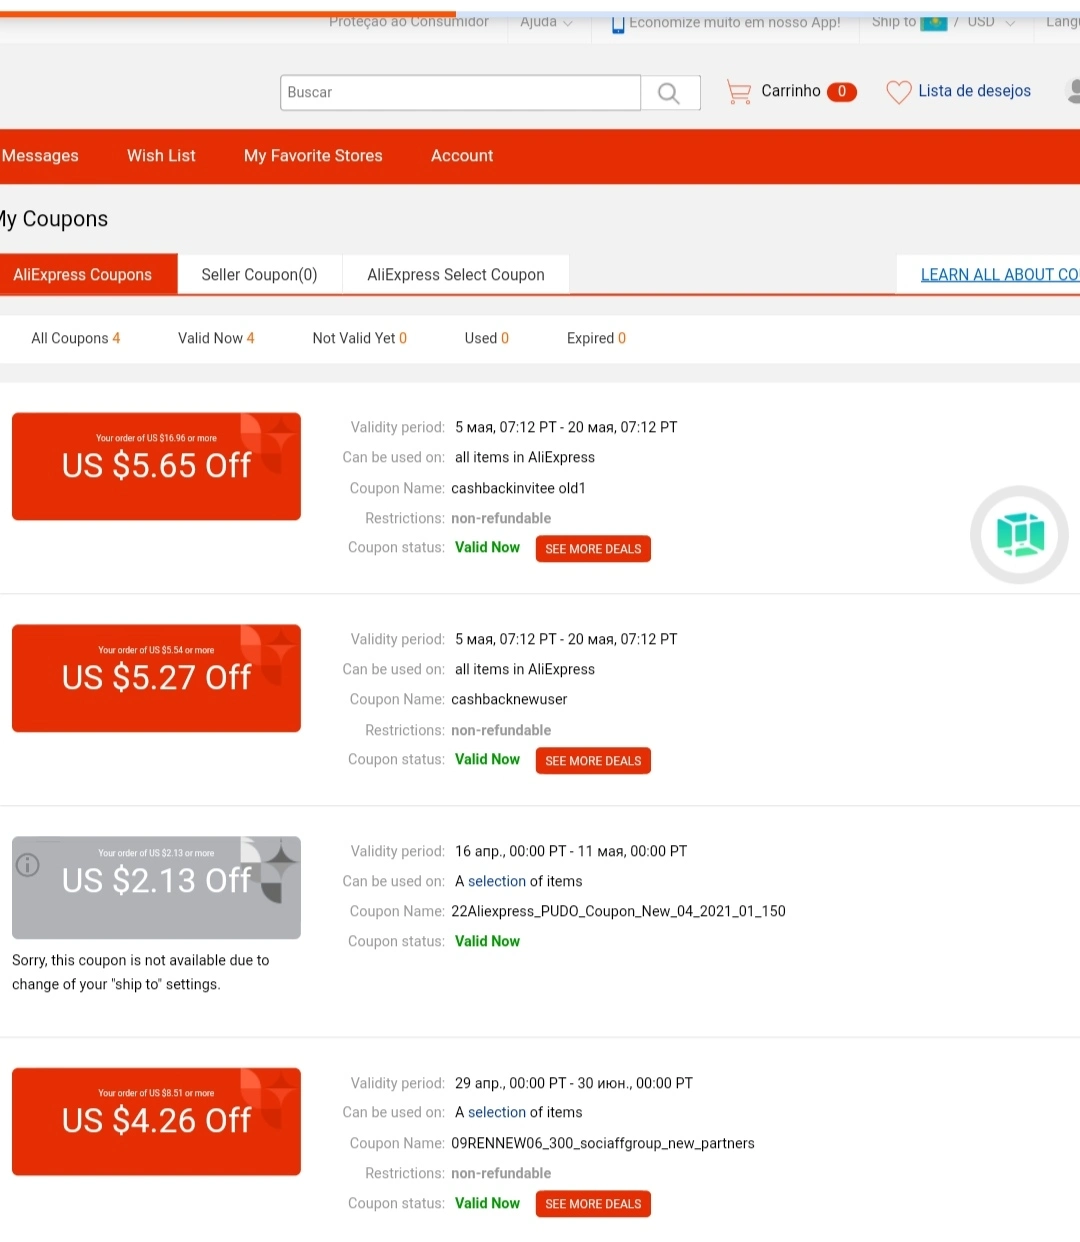This screenshot has width=1080, height=1242.
Task: Tap the mobile app phone icon
Action: pos(618,23)
